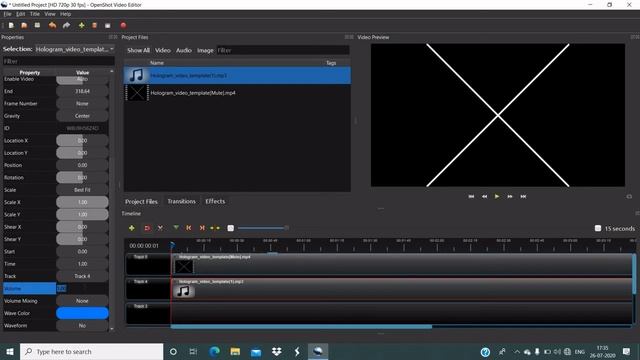Screen dimensions: 640x360
Task: Jump to the next marker
Action: (x=202, y=228)
